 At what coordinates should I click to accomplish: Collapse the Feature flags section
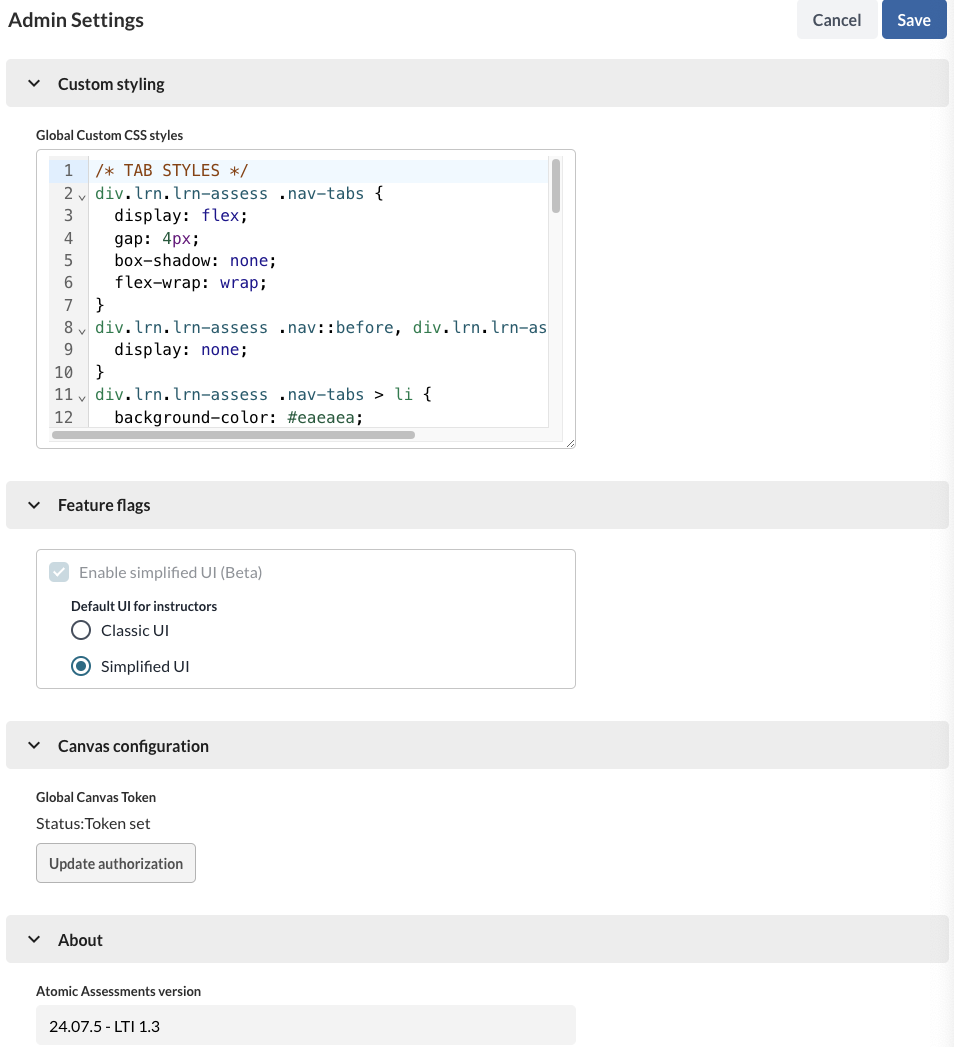[35, 505]
